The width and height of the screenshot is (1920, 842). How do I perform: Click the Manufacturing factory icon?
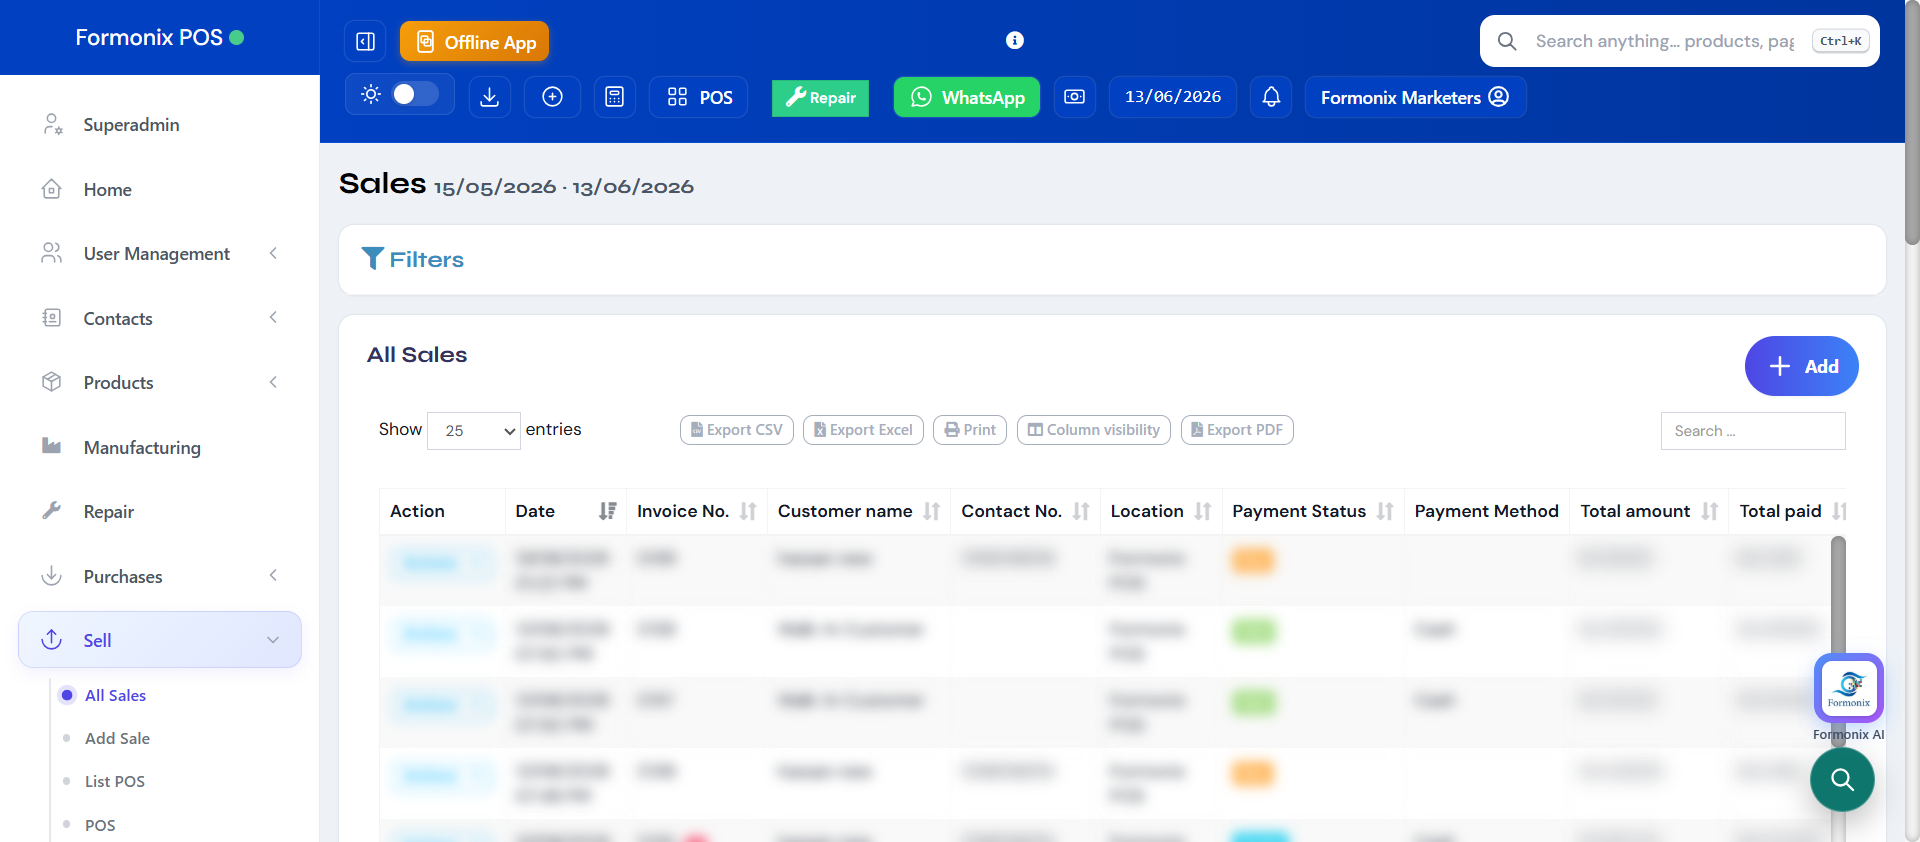(52, 446)
